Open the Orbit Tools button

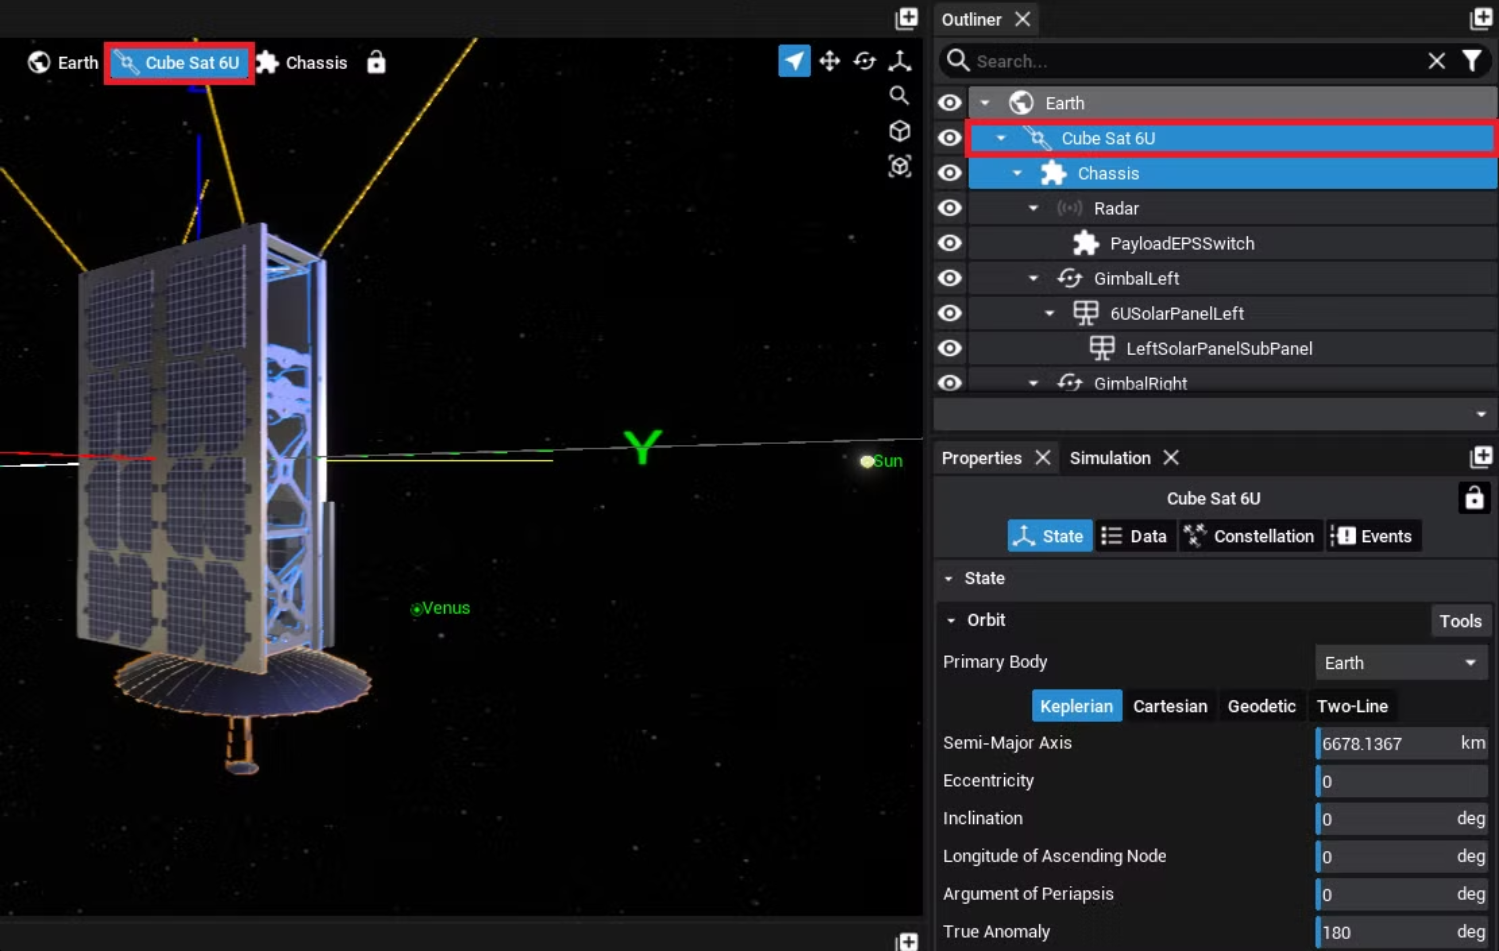click(x=1460, y=621)
